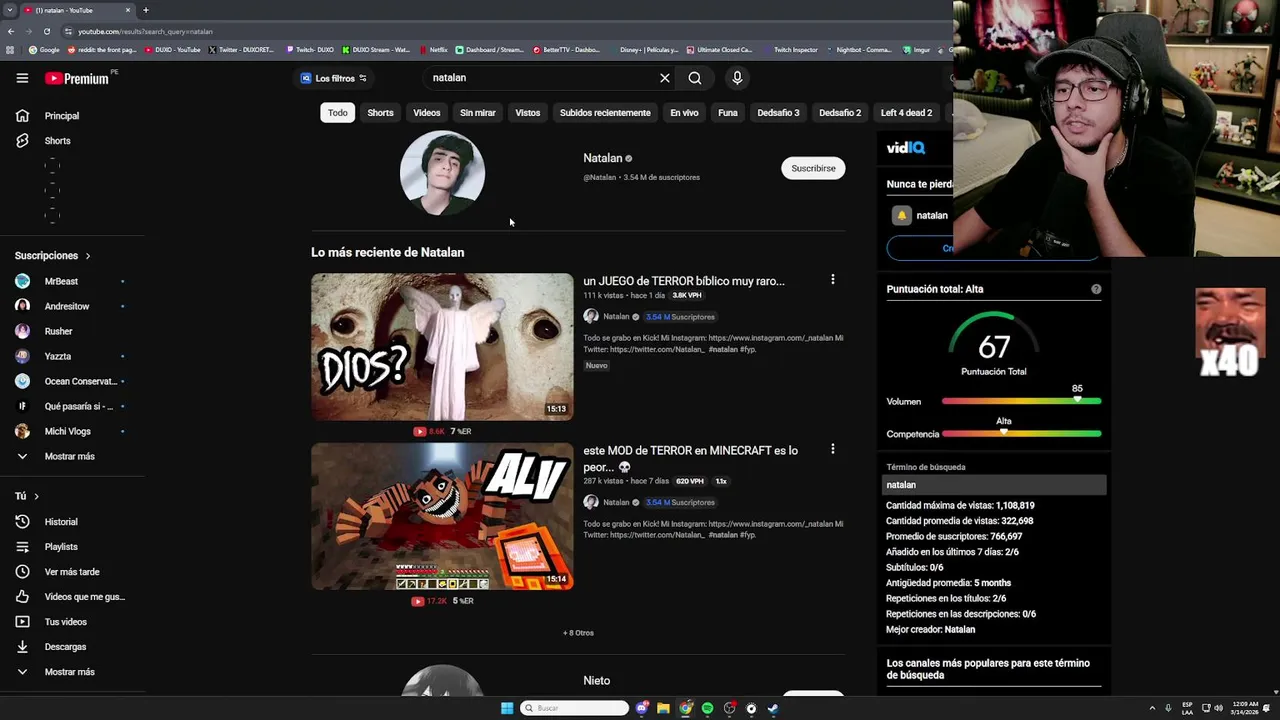Select the Dedsafio 3 chip
Image resolution: width=1280 pixels, height=720 pixels.
[x=778, y=113]
